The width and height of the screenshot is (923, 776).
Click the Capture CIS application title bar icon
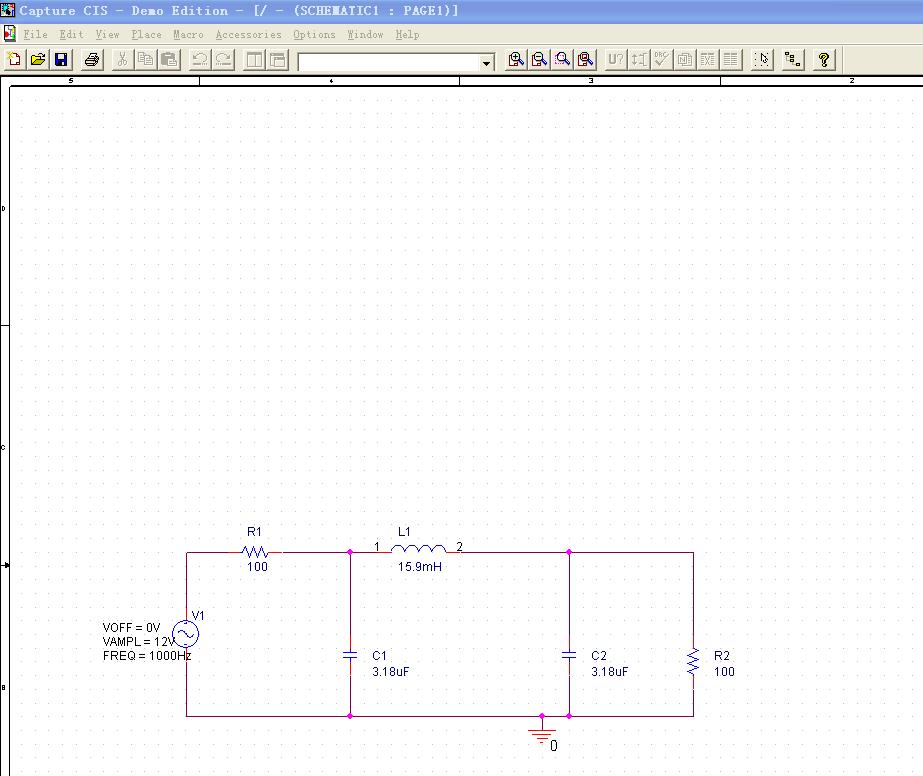point(8,9)
